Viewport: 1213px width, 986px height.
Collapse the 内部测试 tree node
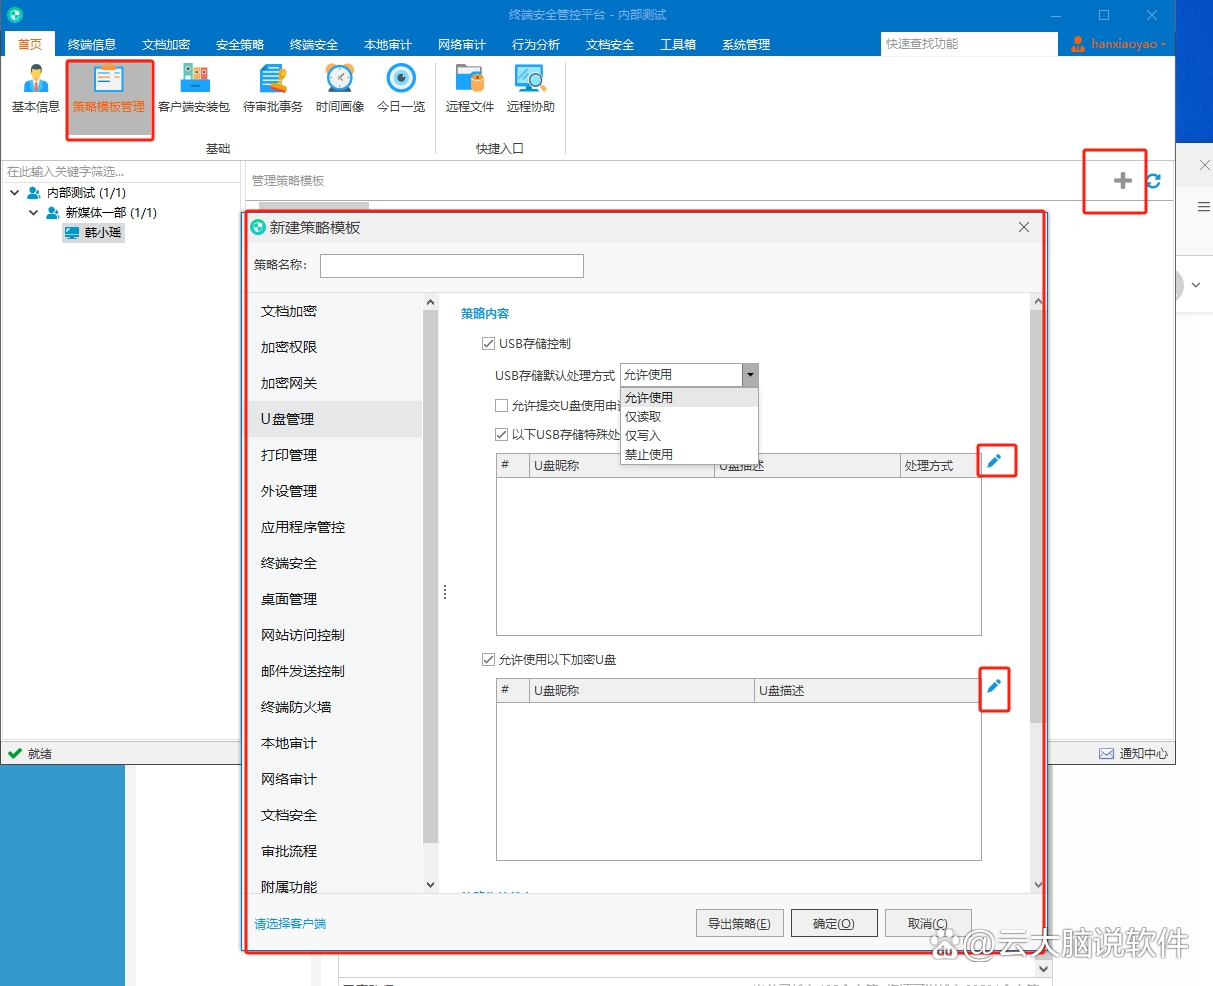tap(15, 193)
